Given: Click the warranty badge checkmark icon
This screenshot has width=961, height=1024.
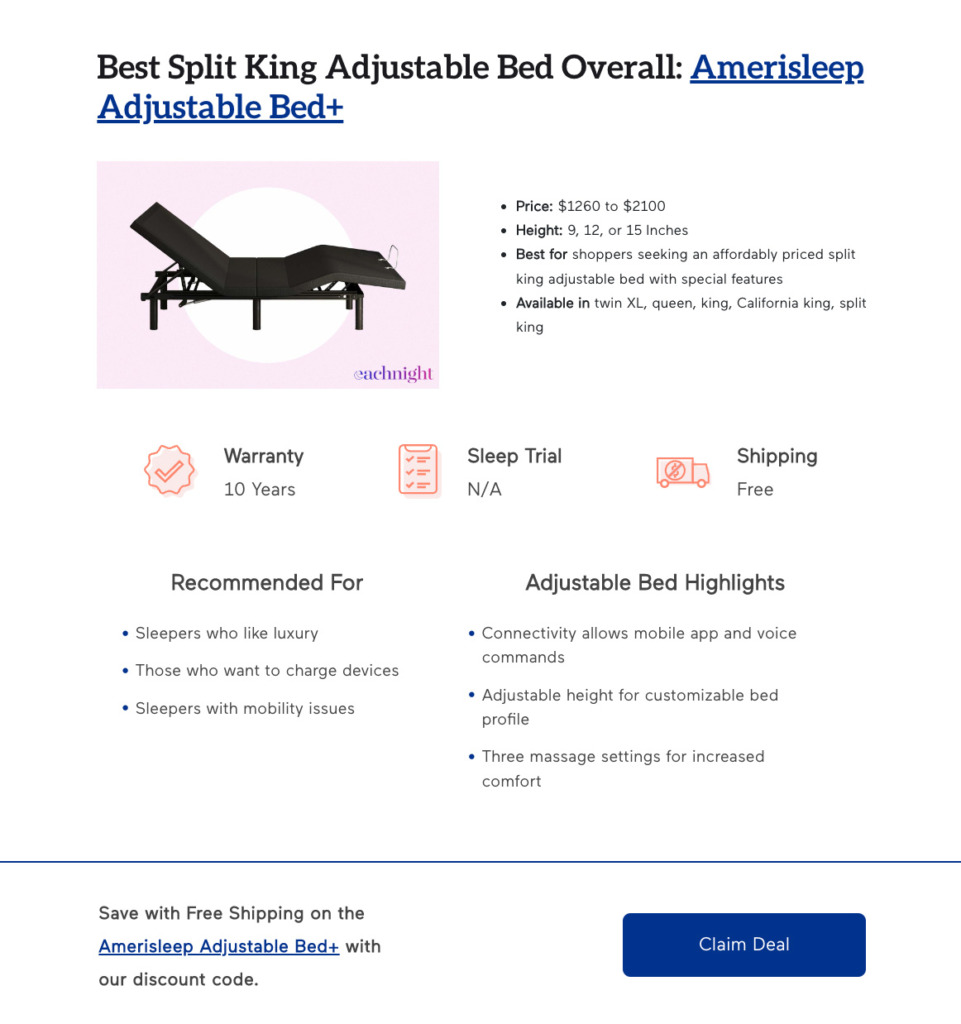Looking at the screenshot, I should (170, 470).
